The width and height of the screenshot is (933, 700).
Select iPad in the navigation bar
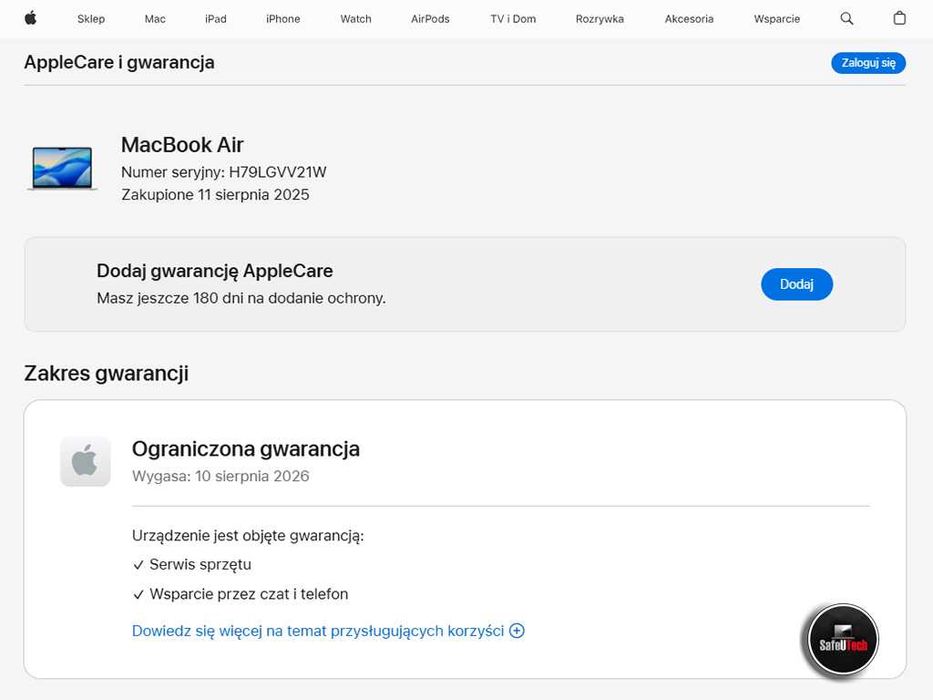(215, 19)
